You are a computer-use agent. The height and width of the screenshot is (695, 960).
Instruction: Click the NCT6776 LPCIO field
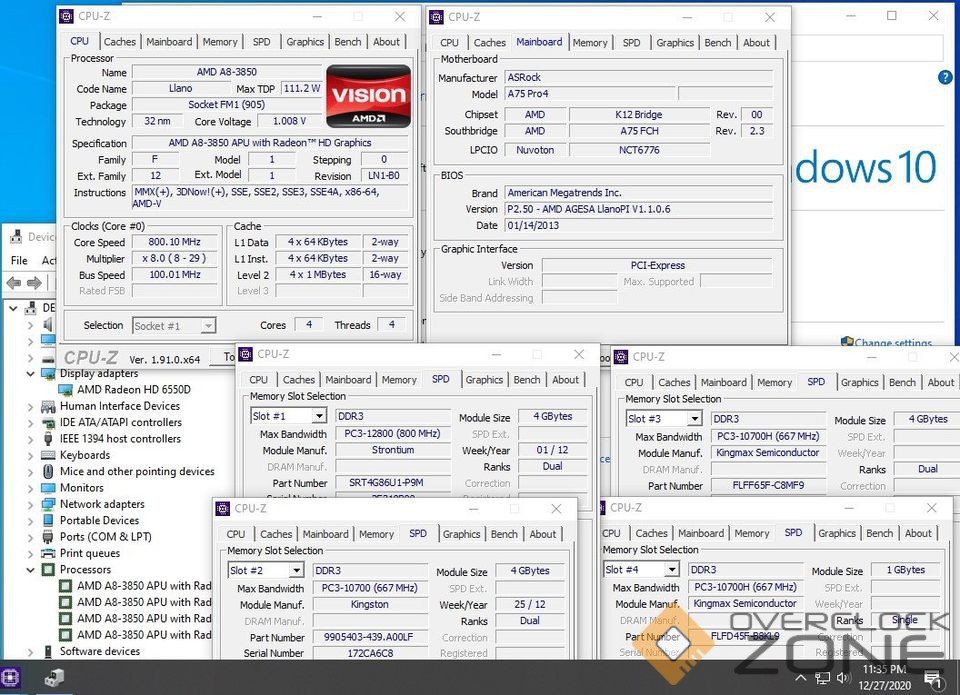pos(639,149)
